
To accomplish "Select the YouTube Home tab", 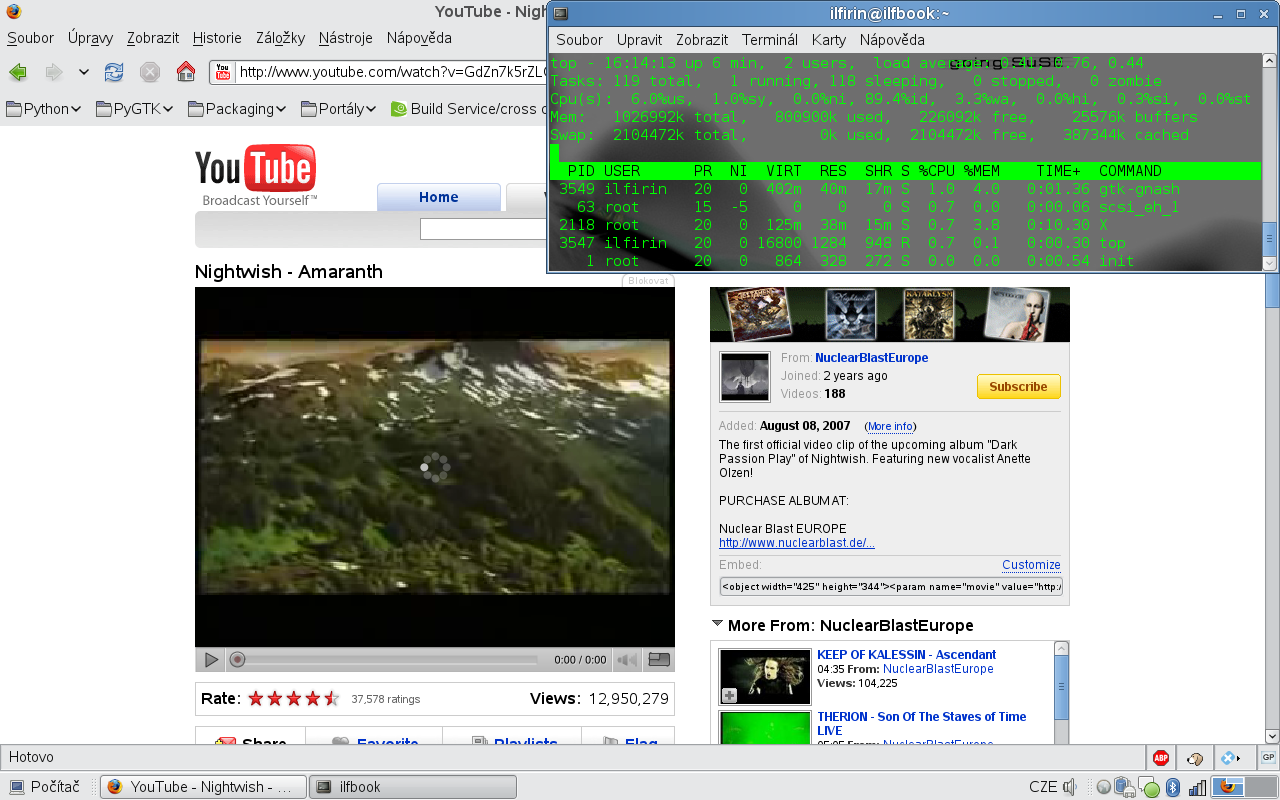I will point(439,197).
